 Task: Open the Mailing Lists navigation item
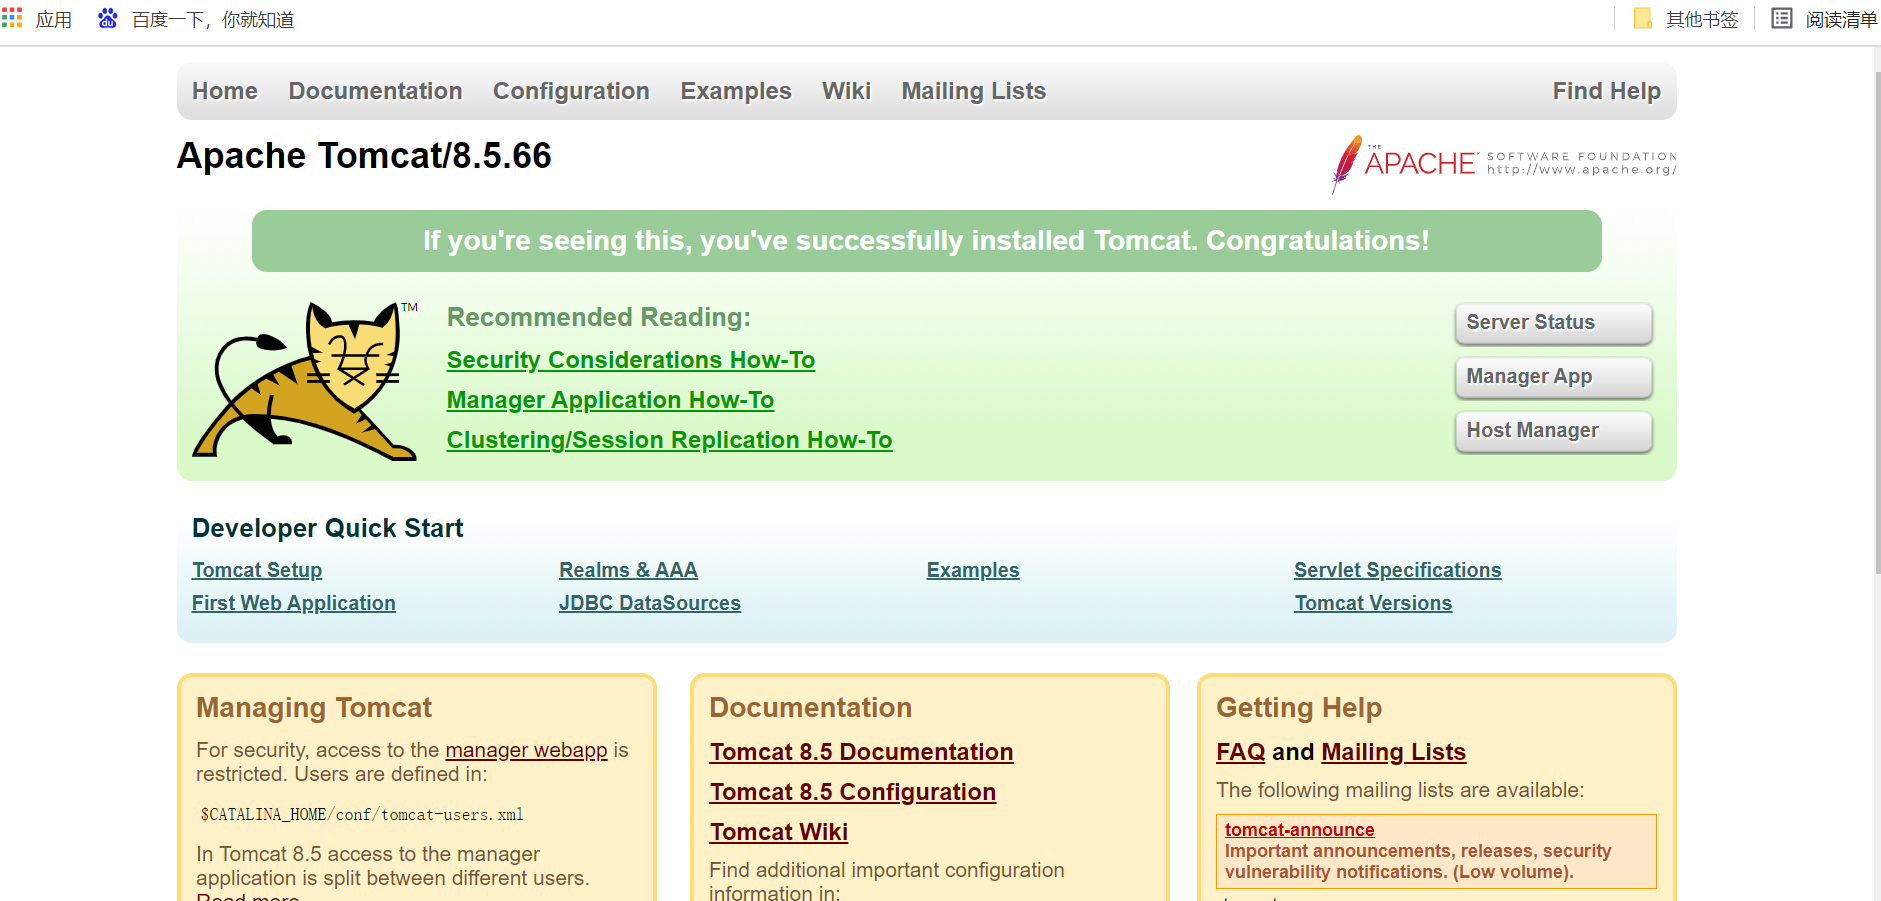point(974,91)
